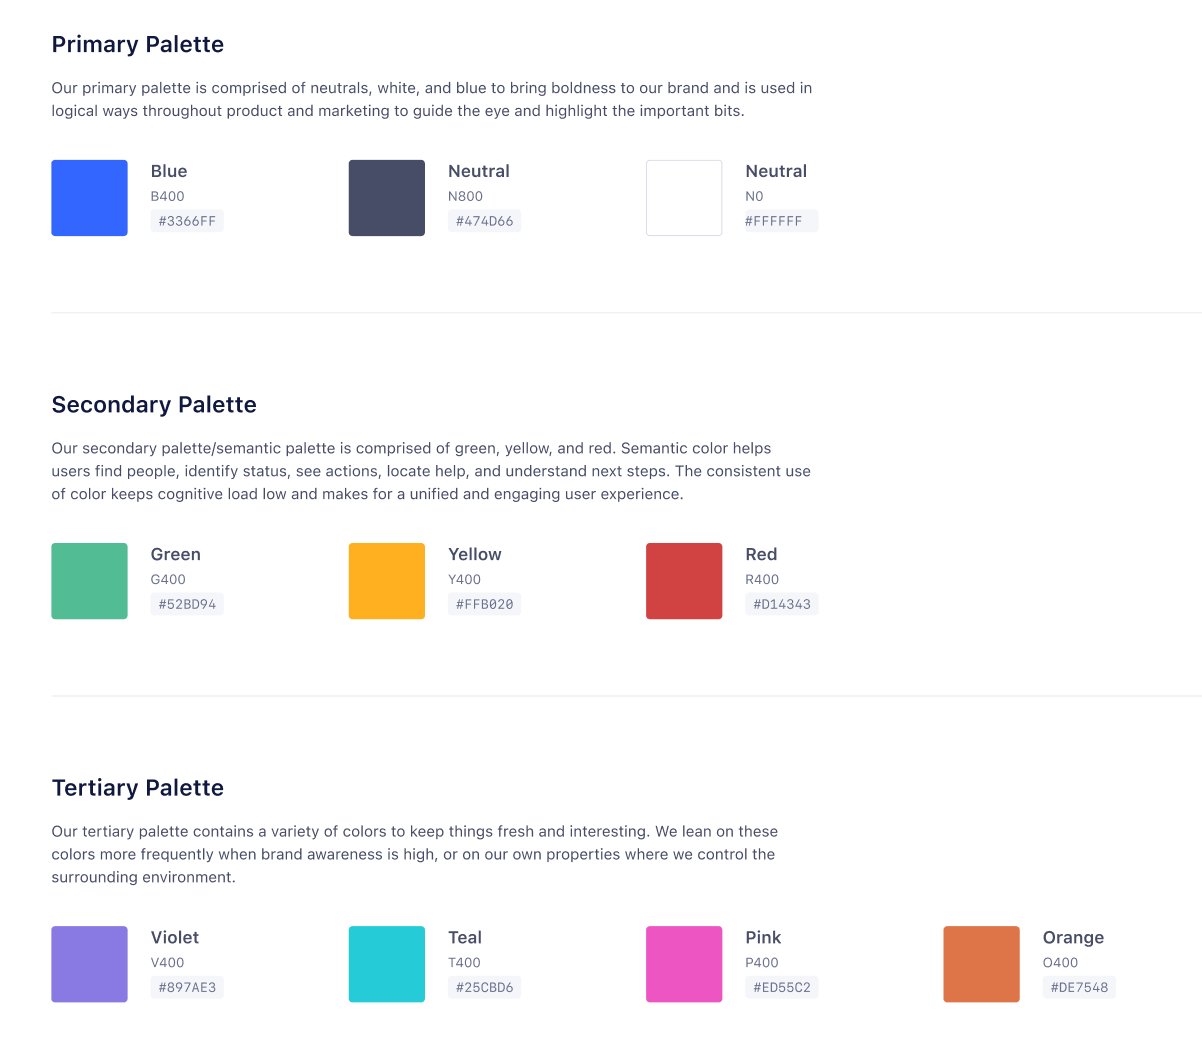Screen dimensions: 1202x1045
Task: Select the Teal T400 color swatch
Action: click(386, 964)
